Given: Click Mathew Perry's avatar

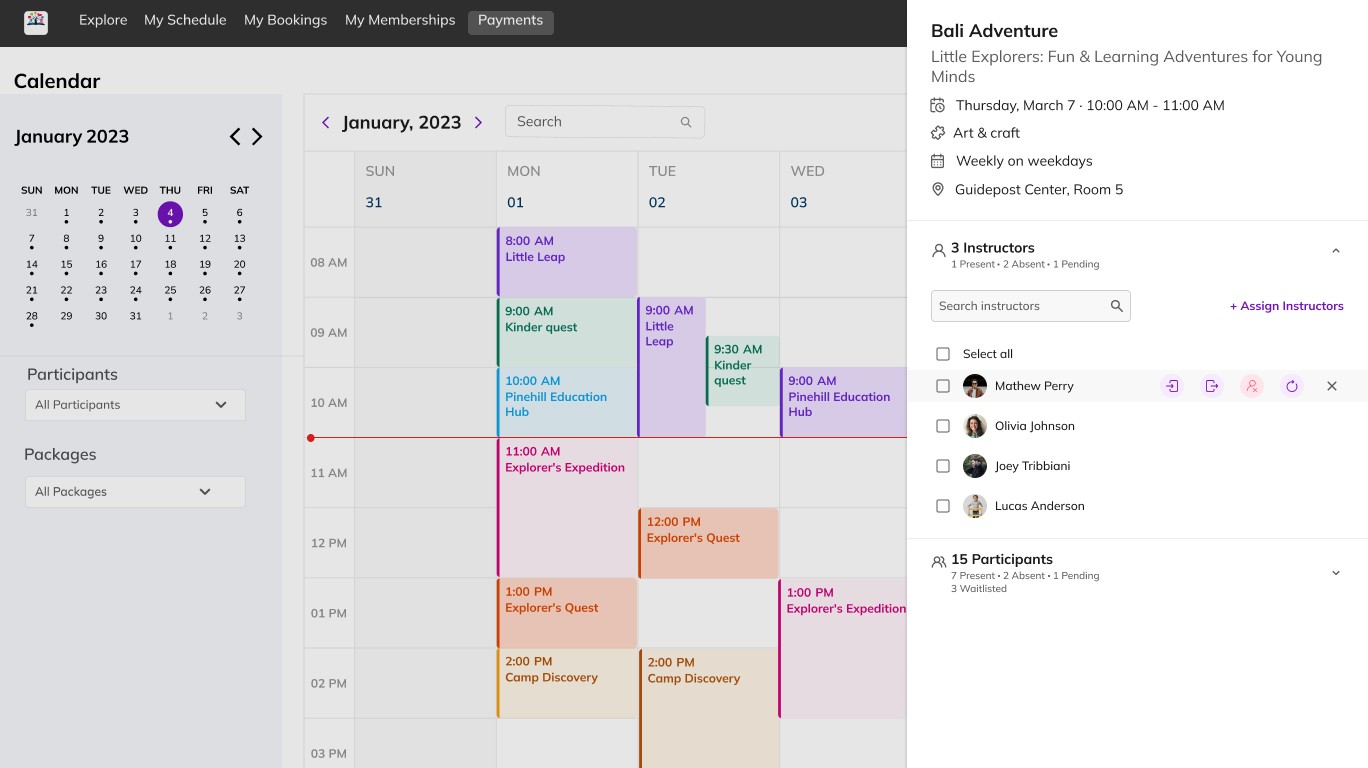Looking at the screenshot, I should click(x=975, y=386).
